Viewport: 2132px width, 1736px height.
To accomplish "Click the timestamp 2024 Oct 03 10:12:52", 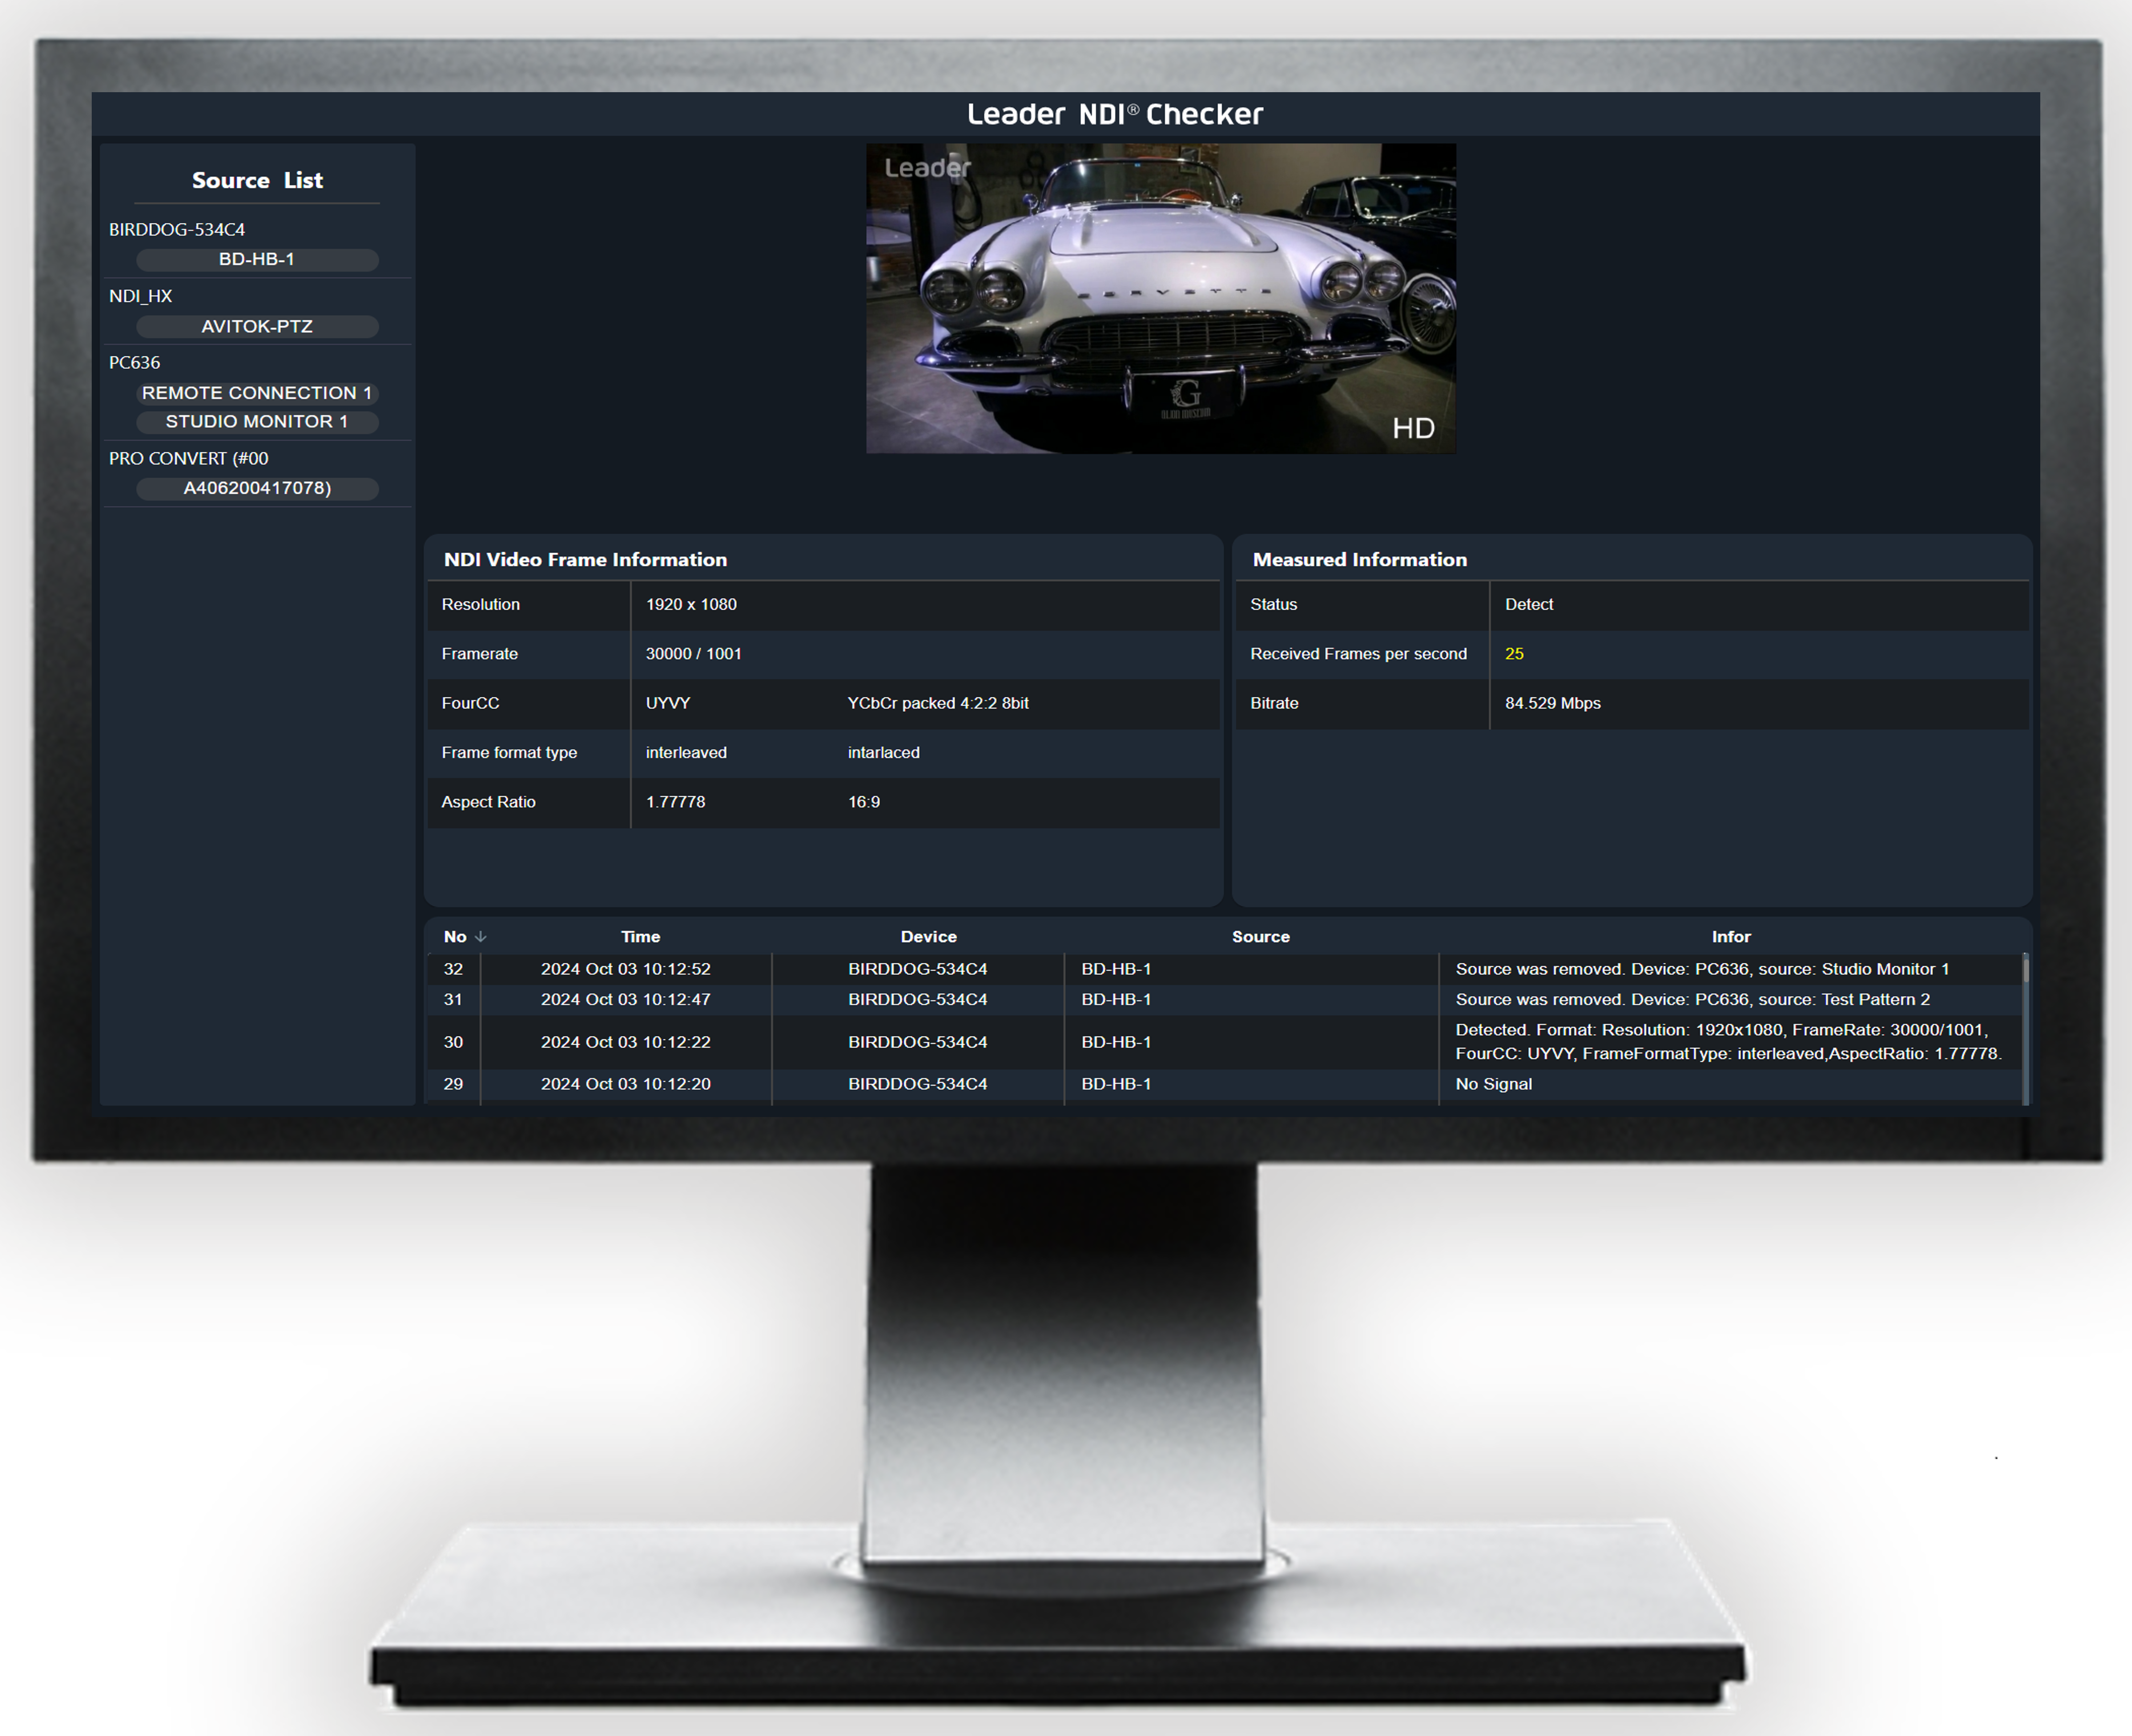I will tap(626, 970).
